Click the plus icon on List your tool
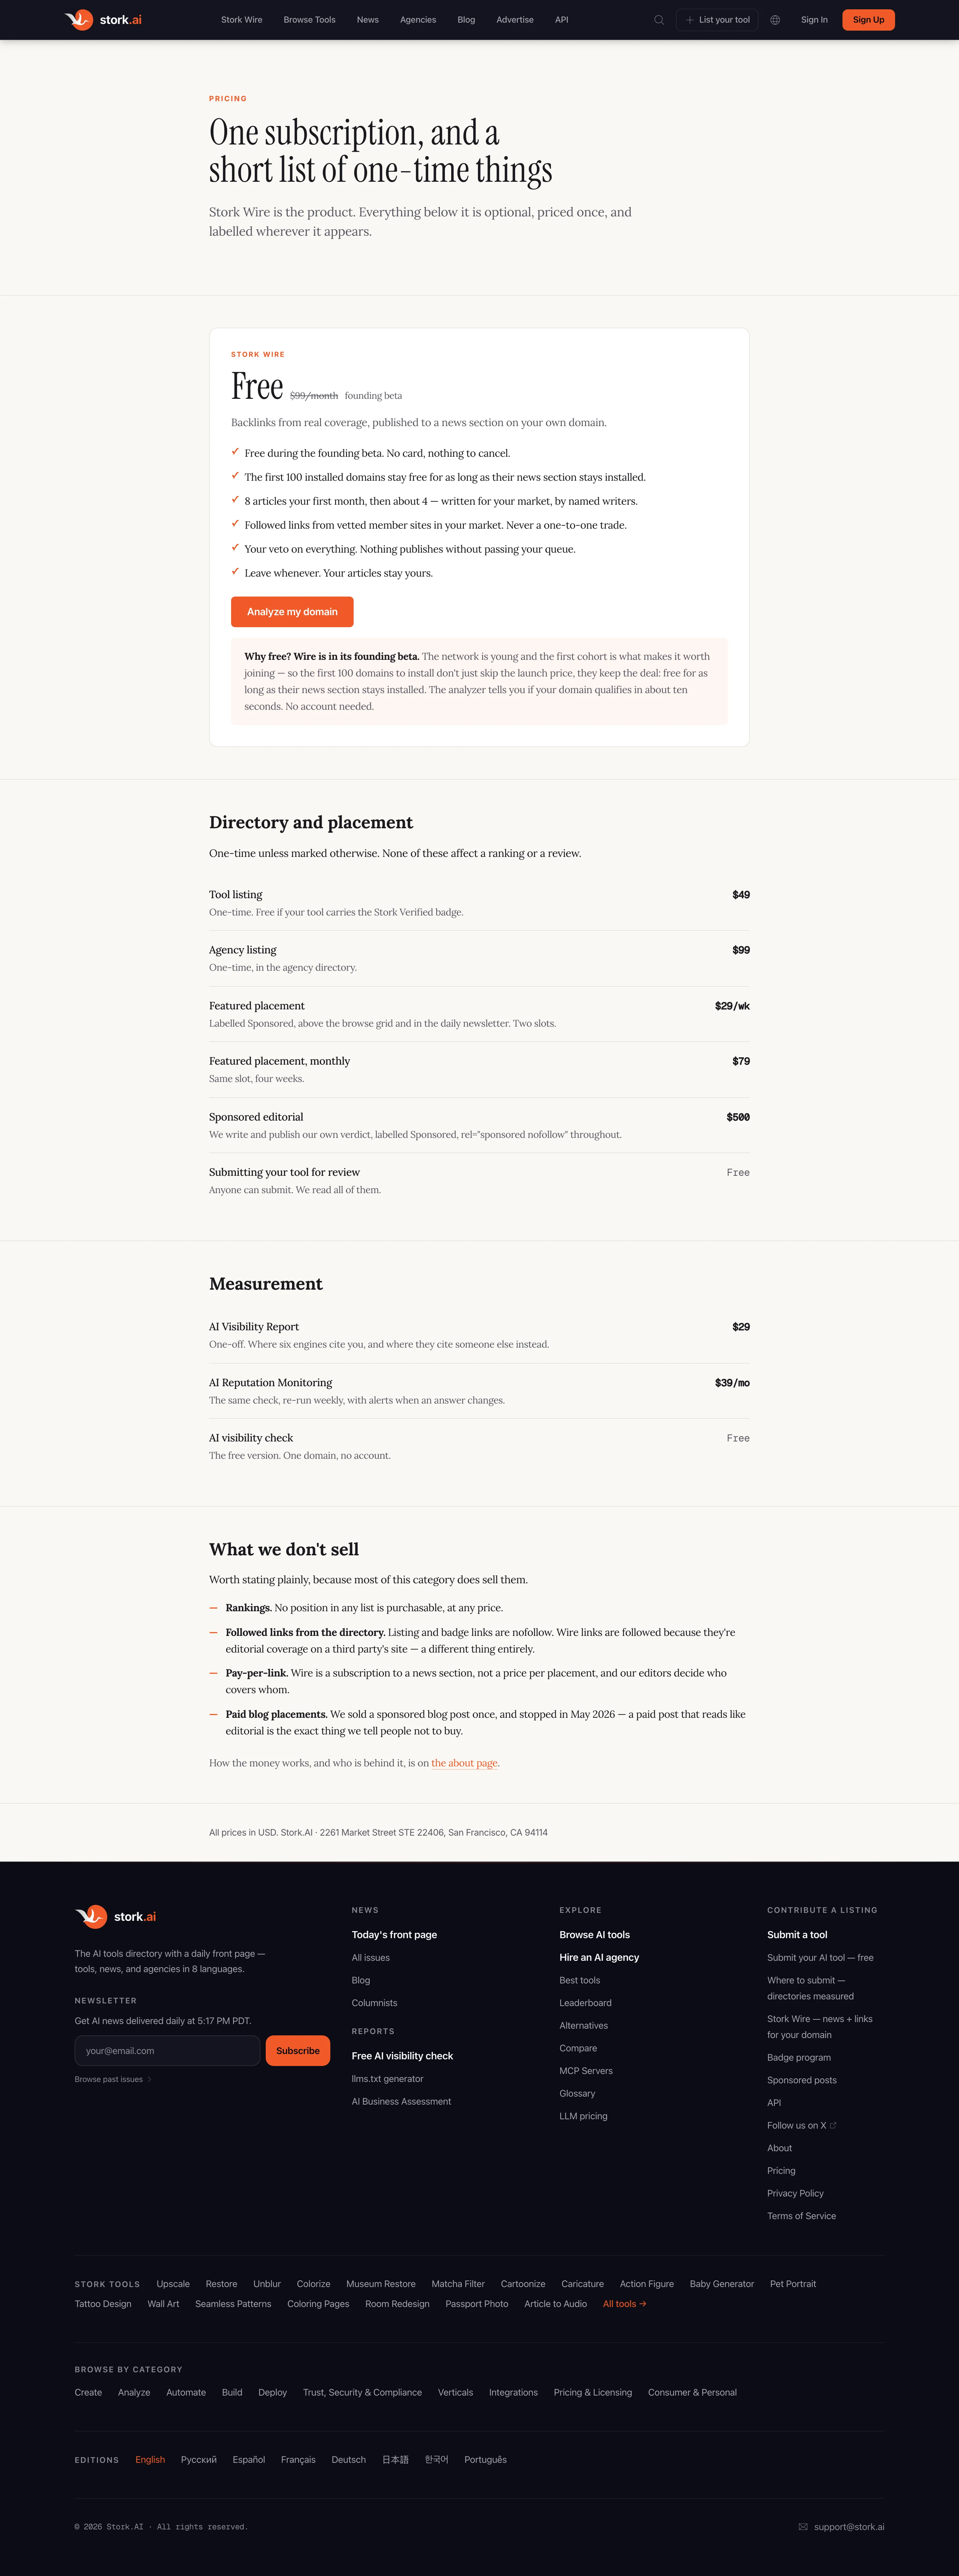Image resolution: width=959 pixels, height=2576 pixels. click(x=690, y=20)
